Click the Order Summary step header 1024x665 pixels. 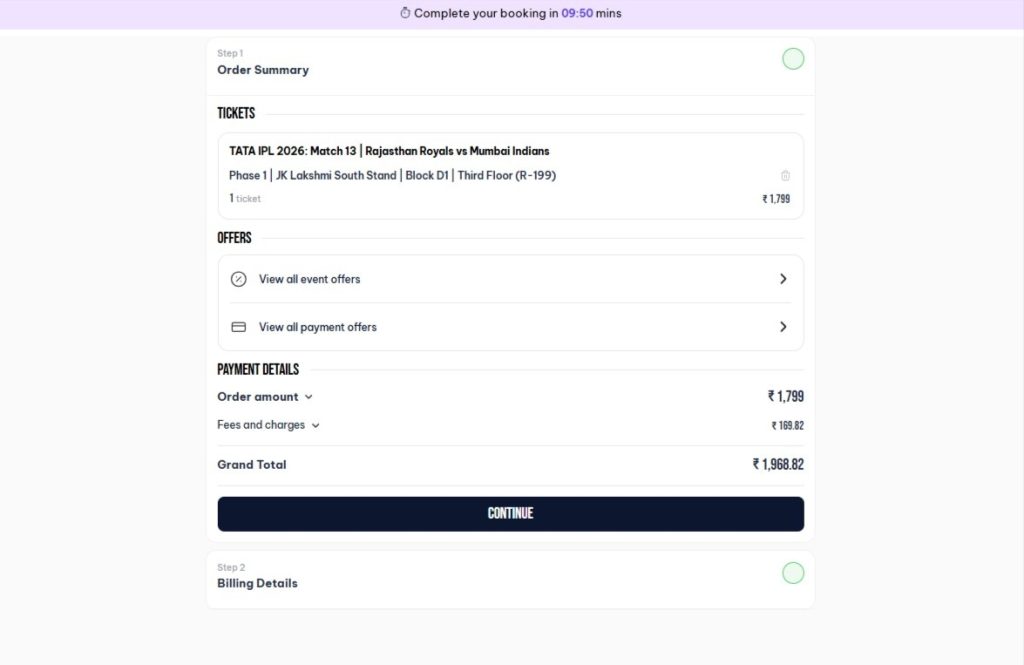(262, 70)
